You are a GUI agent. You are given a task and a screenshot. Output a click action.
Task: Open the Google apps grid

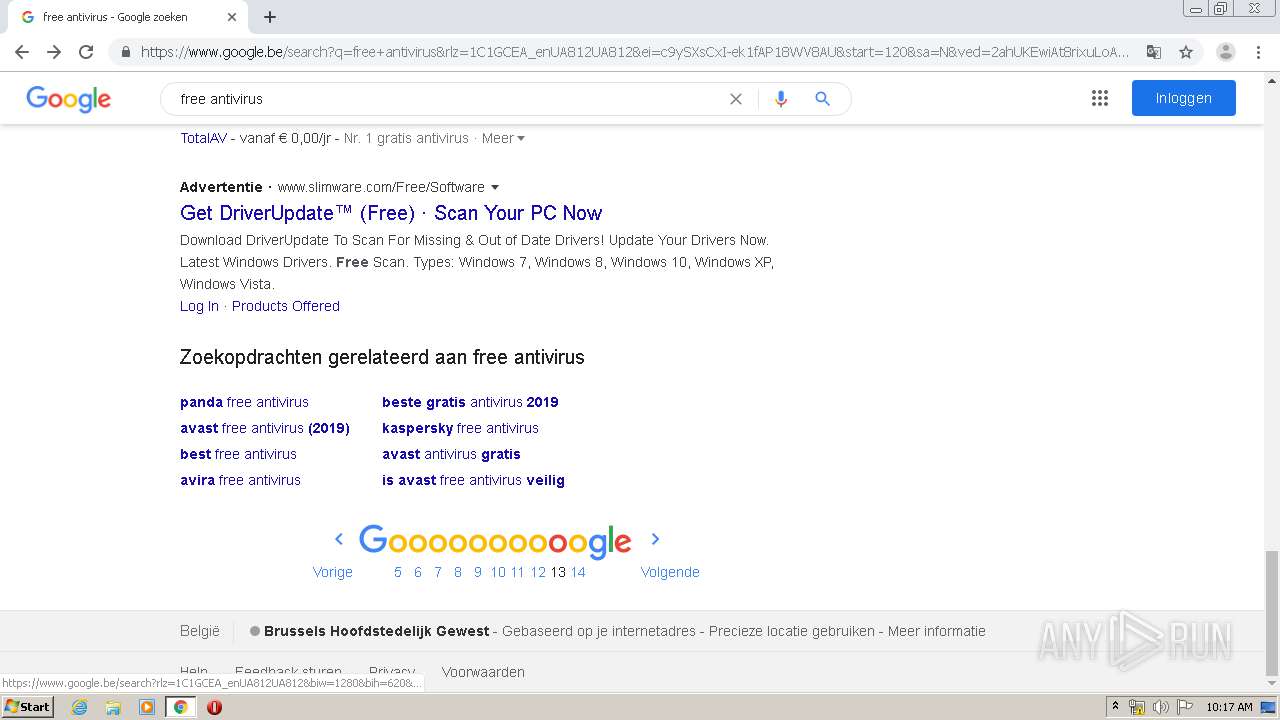pyautogui.click(x=1100, y=98)
